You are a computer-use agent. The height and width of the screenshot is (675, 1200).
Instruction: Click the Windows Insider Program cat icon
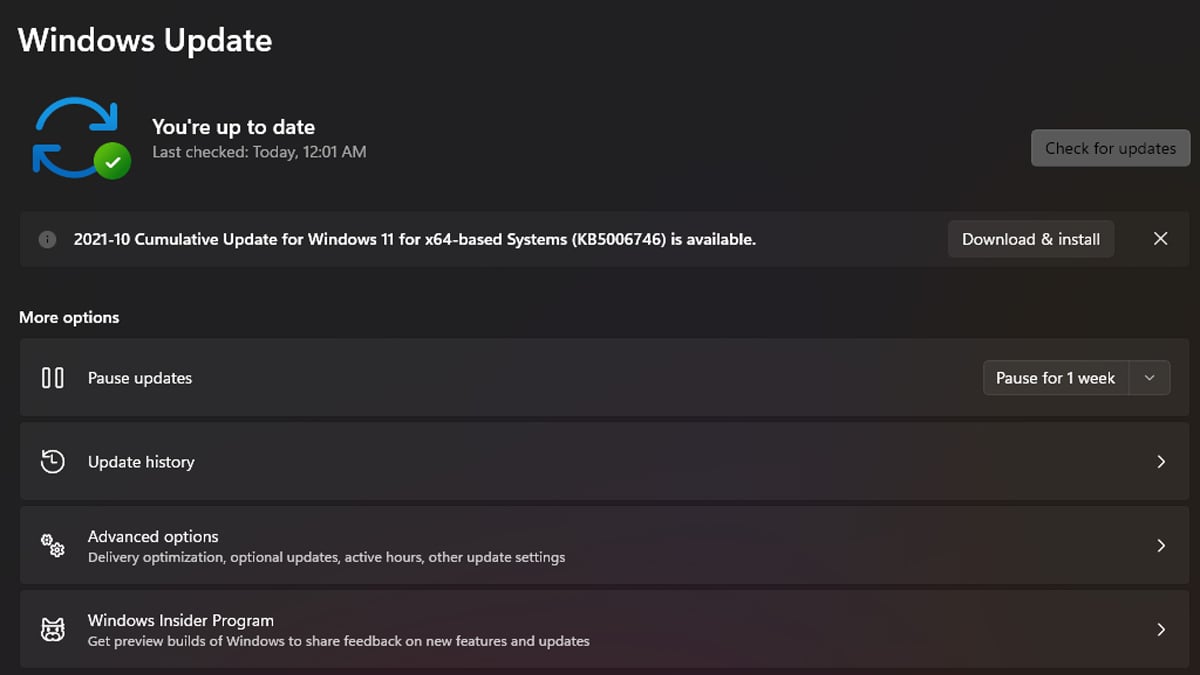[53, 630]
